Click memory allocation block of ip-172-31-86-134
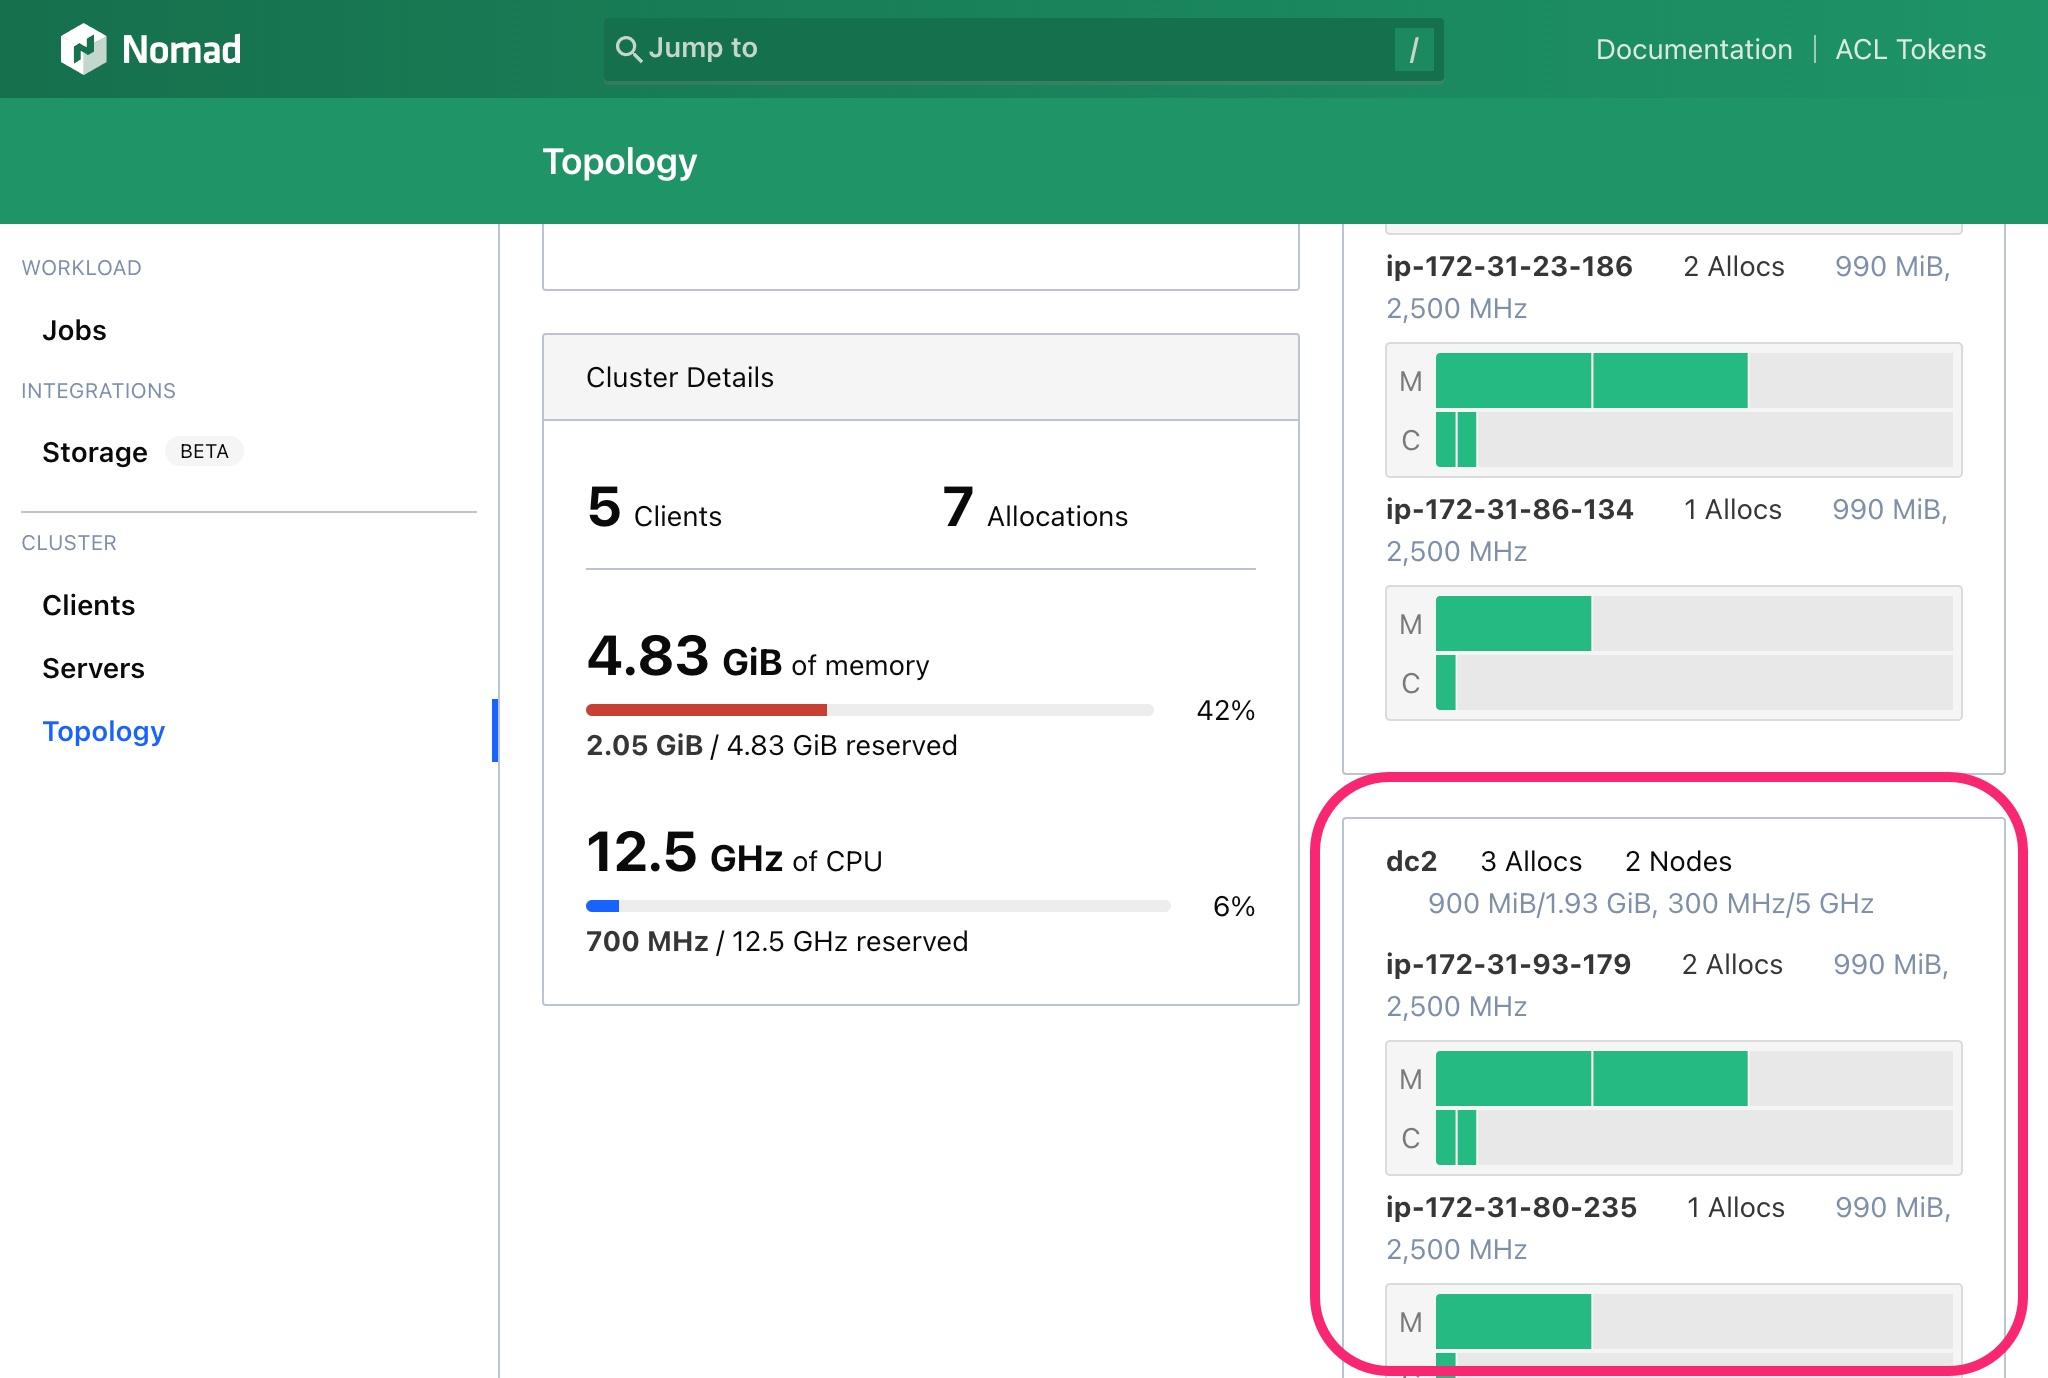The width and height of the screenshot is (2048, 1378). pyautogui.click(x=1513, y=623)
